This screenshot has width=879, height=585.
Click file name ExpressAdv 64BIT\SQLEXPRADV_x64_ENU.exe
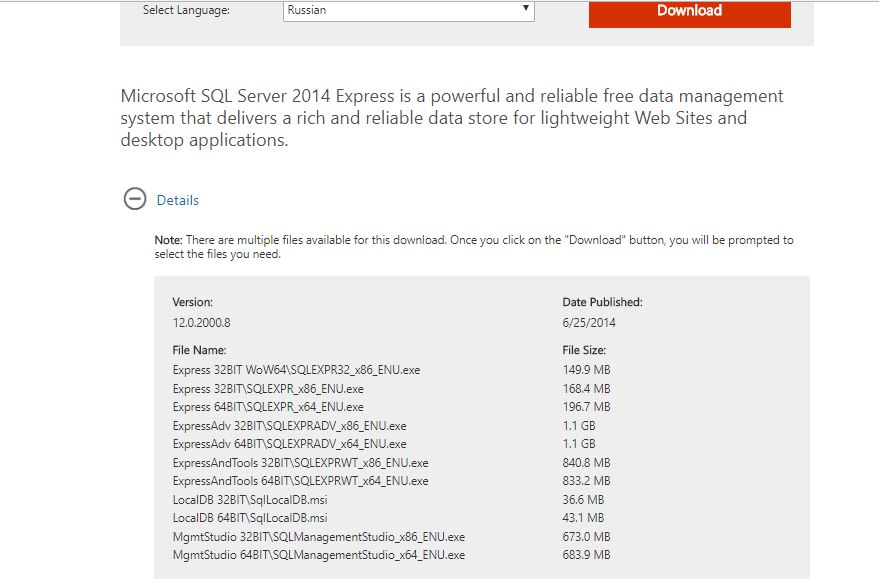pos(289,444)
